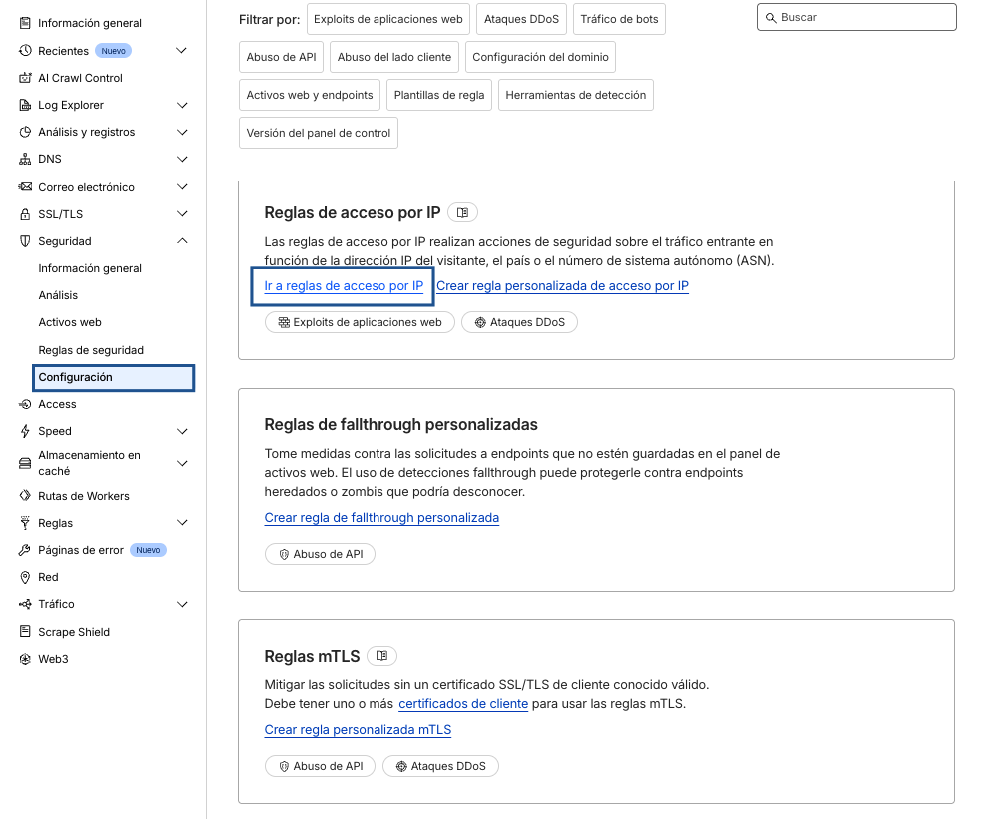This screenshot has height=819, width=986.
Task: Filter by Herramientas de detección
Action: click(575, 95)
